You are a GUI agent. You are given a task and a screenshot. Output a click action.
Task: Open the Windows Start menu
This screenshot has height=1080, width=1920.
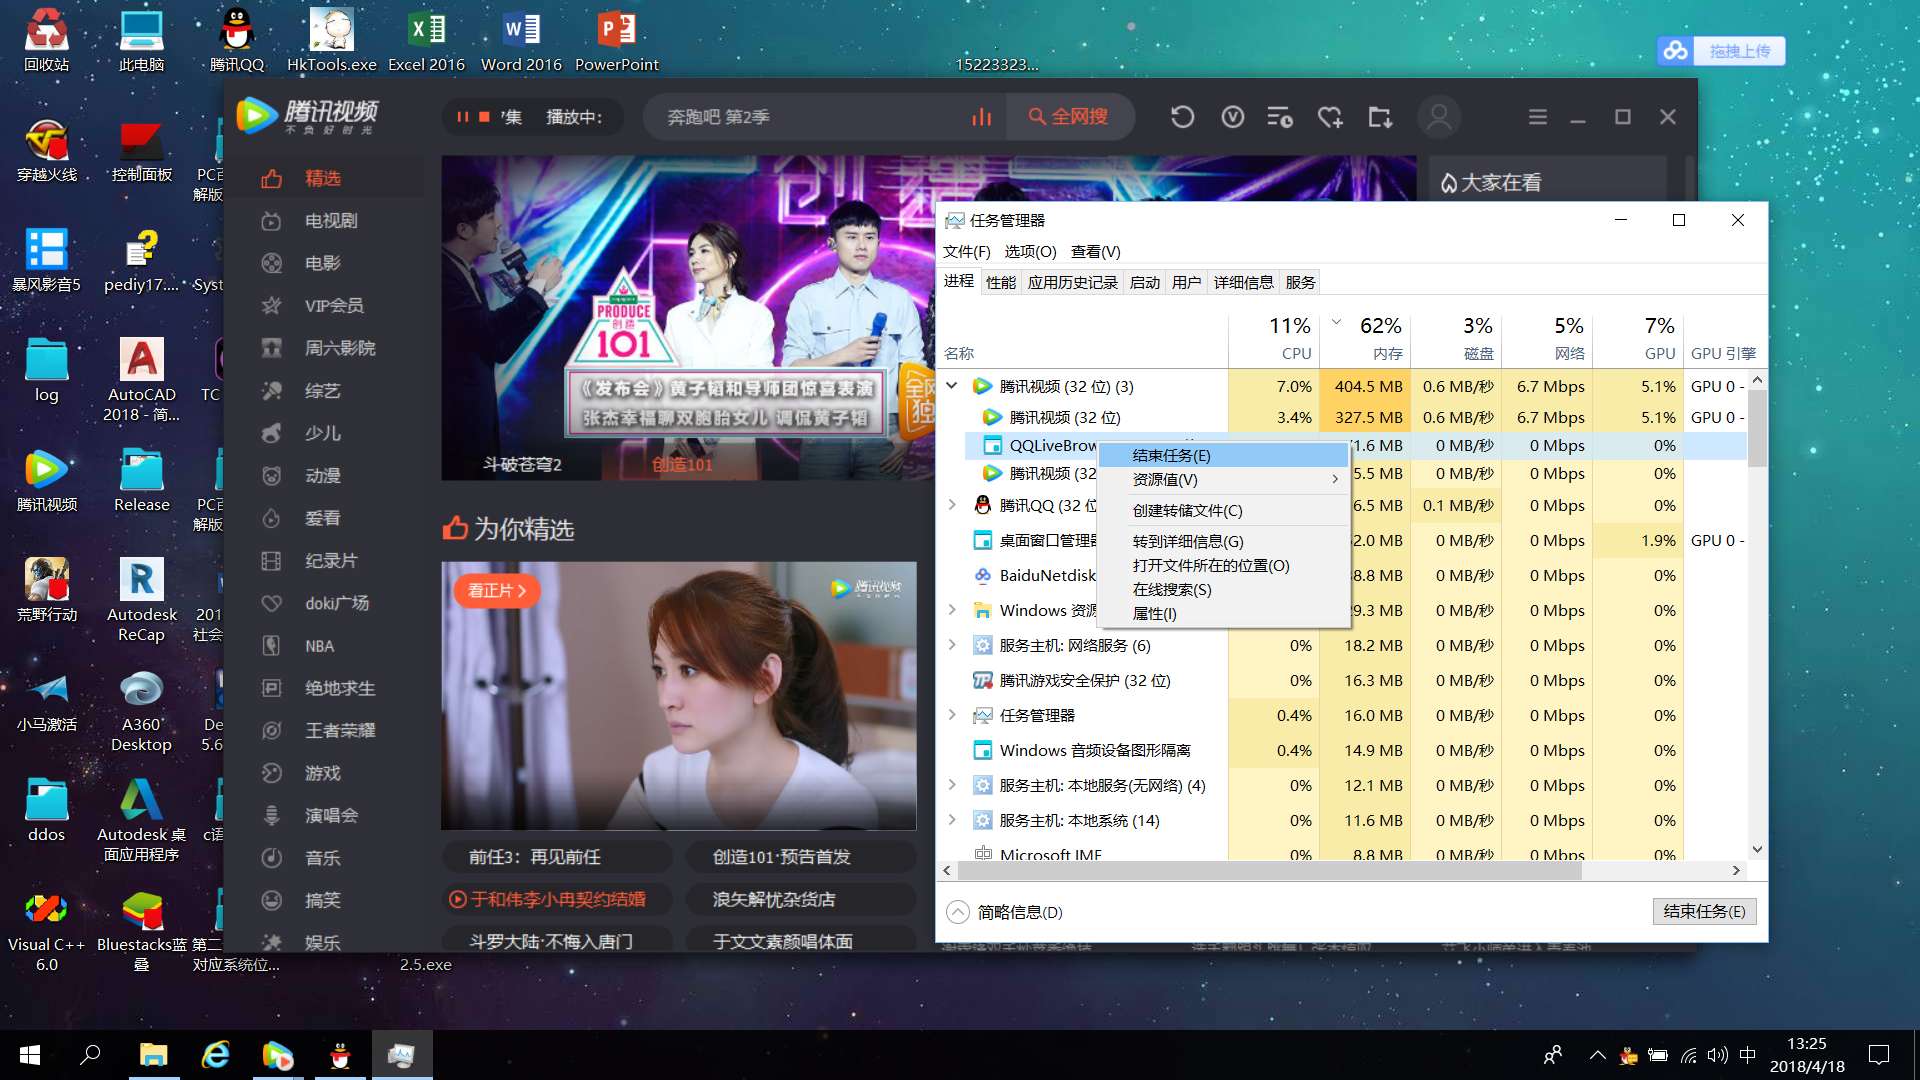point(30,1055)
